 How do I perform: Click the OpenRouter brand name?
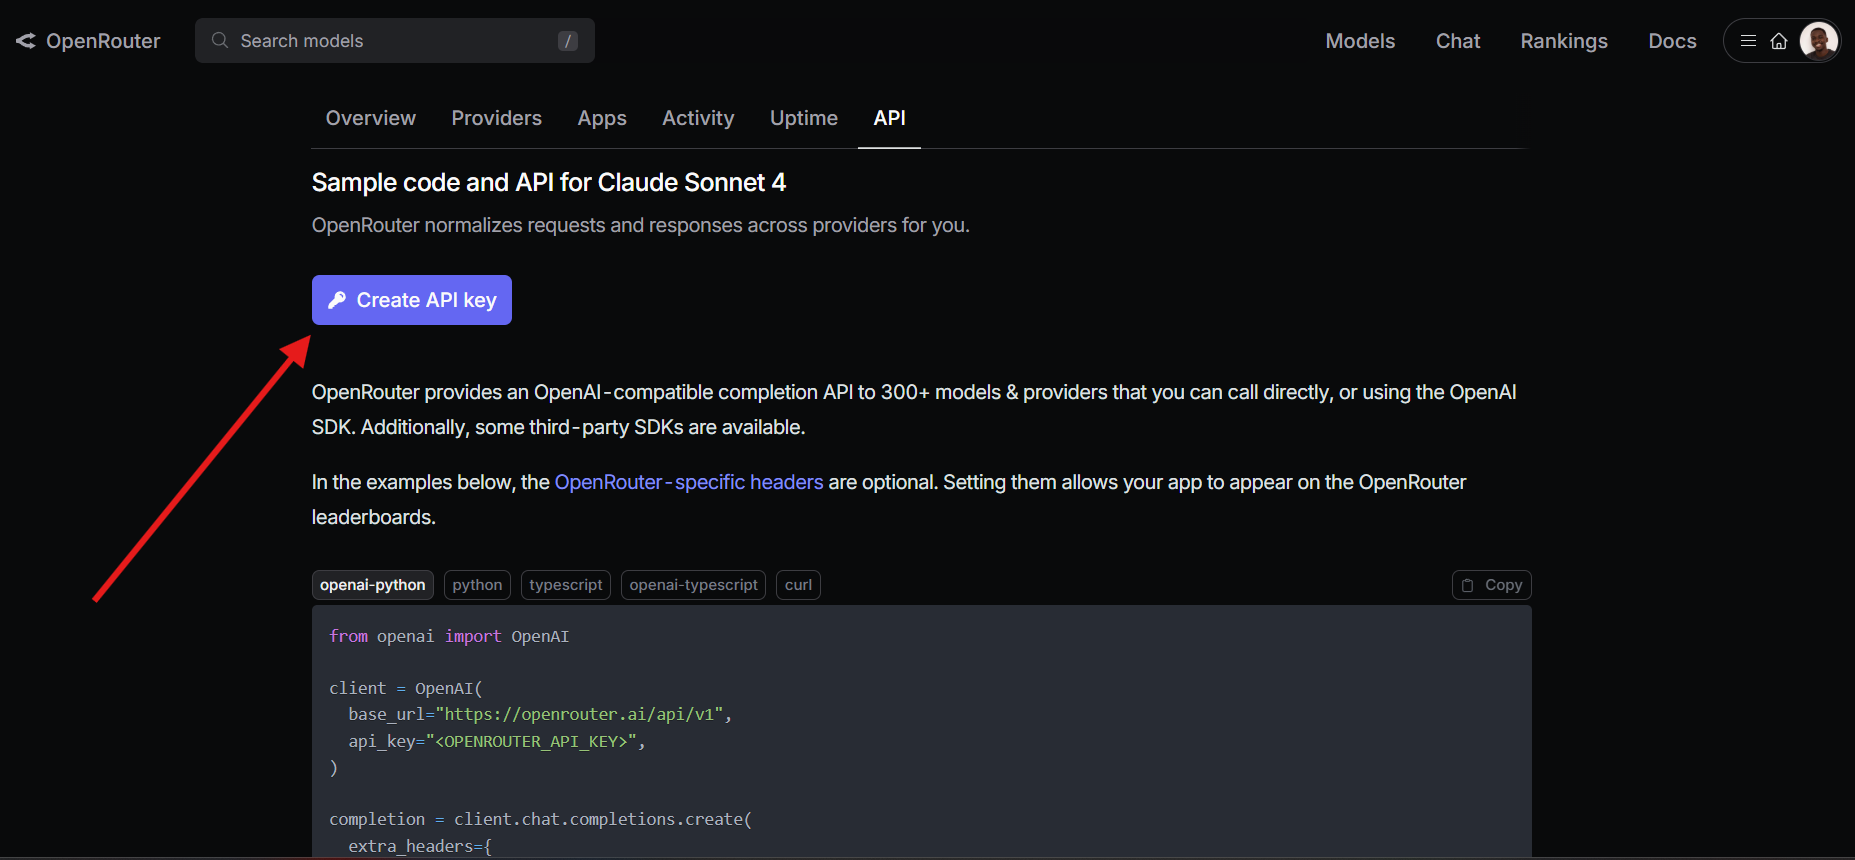click(103, 41)
